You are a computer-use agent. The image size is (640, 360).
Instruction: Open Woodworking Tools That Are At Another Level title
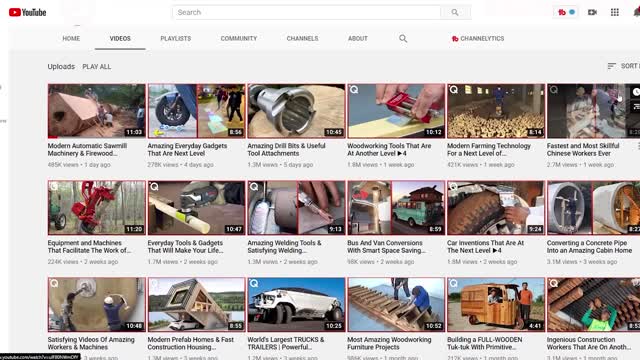click(x=389, y=149)
